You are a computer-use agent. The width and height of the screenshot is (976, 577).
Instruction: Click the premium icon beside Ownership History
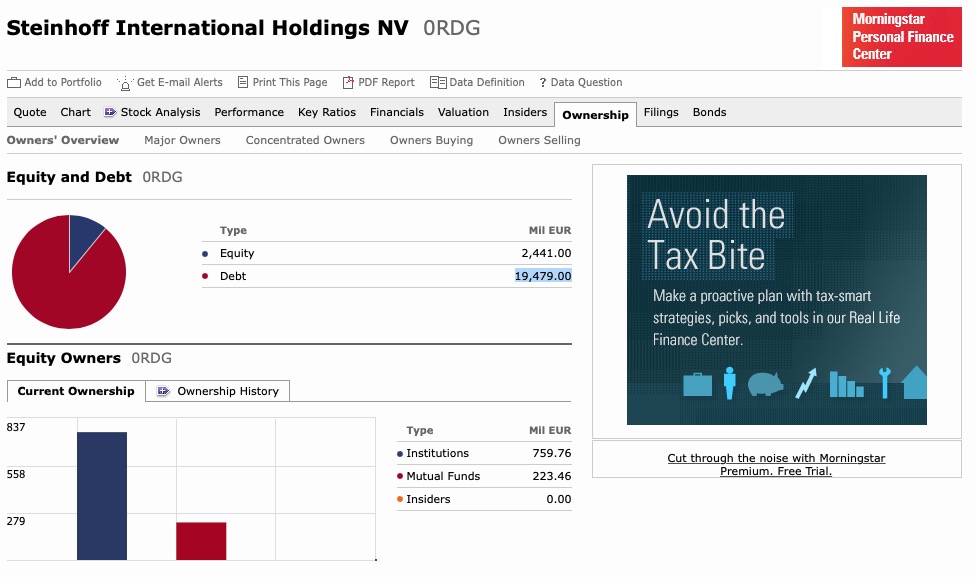[x=160, y=391]
